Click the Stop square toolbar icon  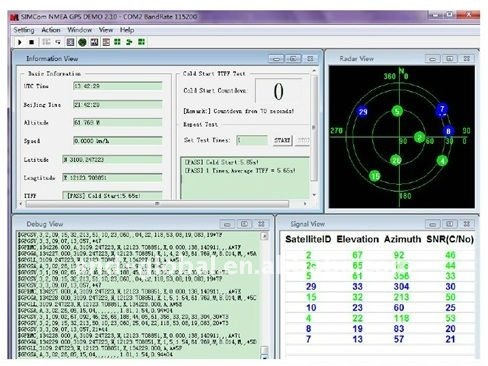pyautogui.click(x=31, y=42)
